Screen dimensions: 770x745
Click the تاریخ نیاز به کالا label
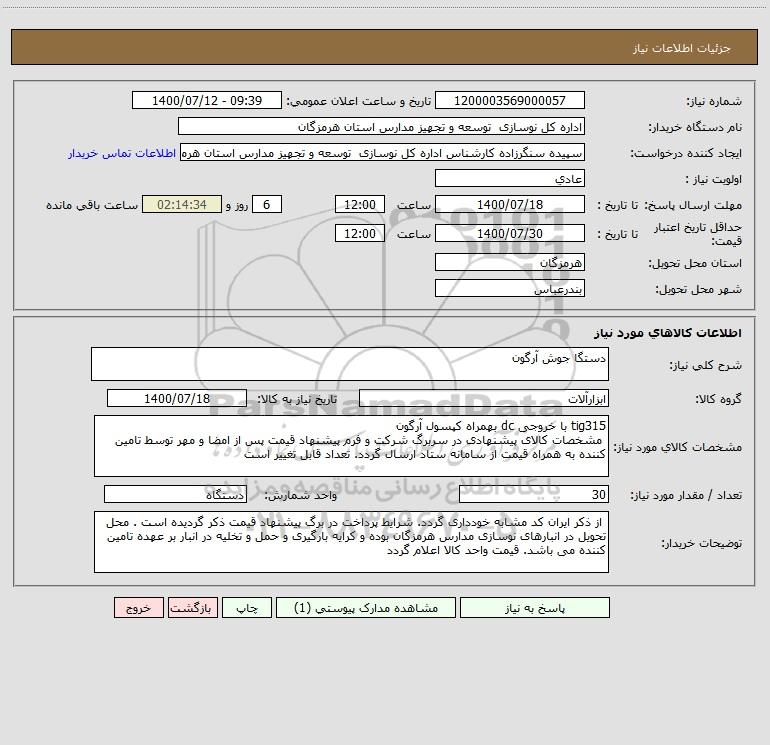[298, 399]
